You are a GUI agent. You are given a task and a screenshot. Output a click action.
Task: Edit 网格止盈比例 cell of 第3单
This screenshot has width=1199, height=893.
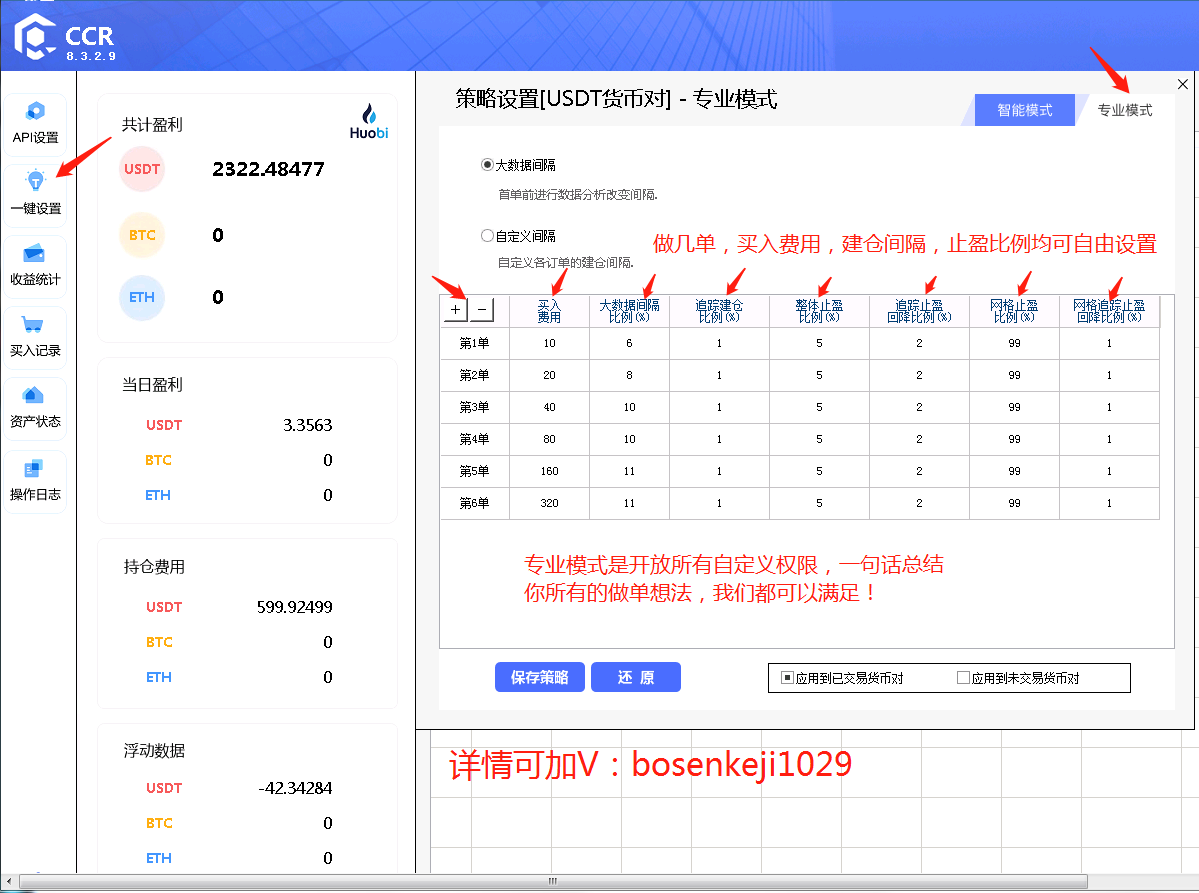(1014, 408)
